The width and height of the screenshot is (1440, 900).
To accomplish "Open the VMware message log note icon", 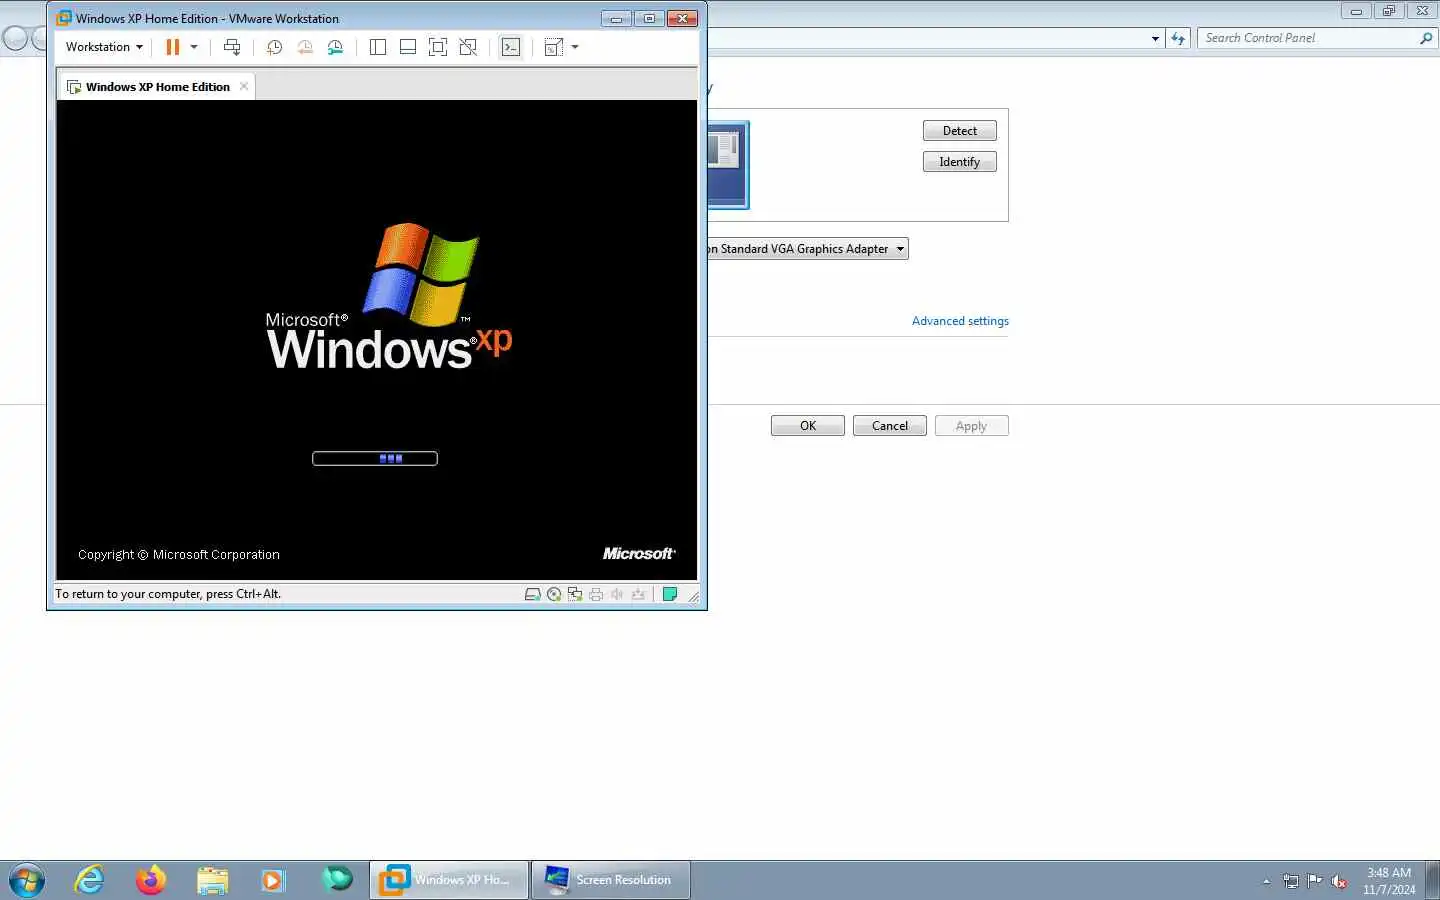I will click(670, 594).
